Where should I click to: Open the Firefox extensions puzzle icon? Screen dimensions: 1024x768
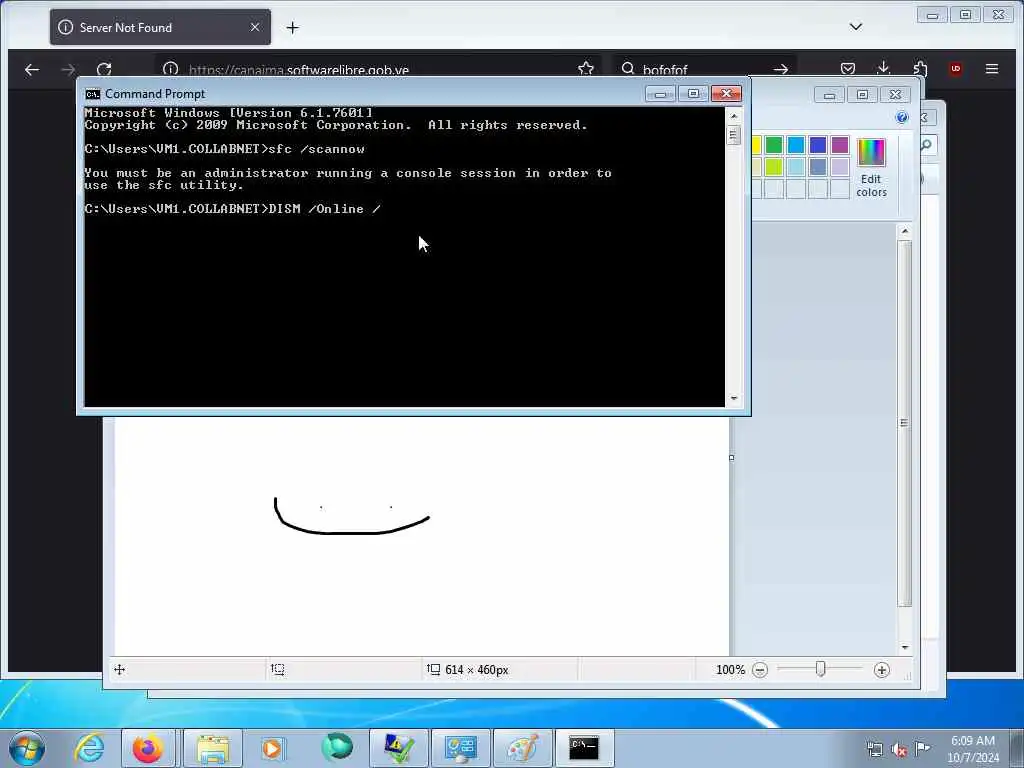pos(920,69)
